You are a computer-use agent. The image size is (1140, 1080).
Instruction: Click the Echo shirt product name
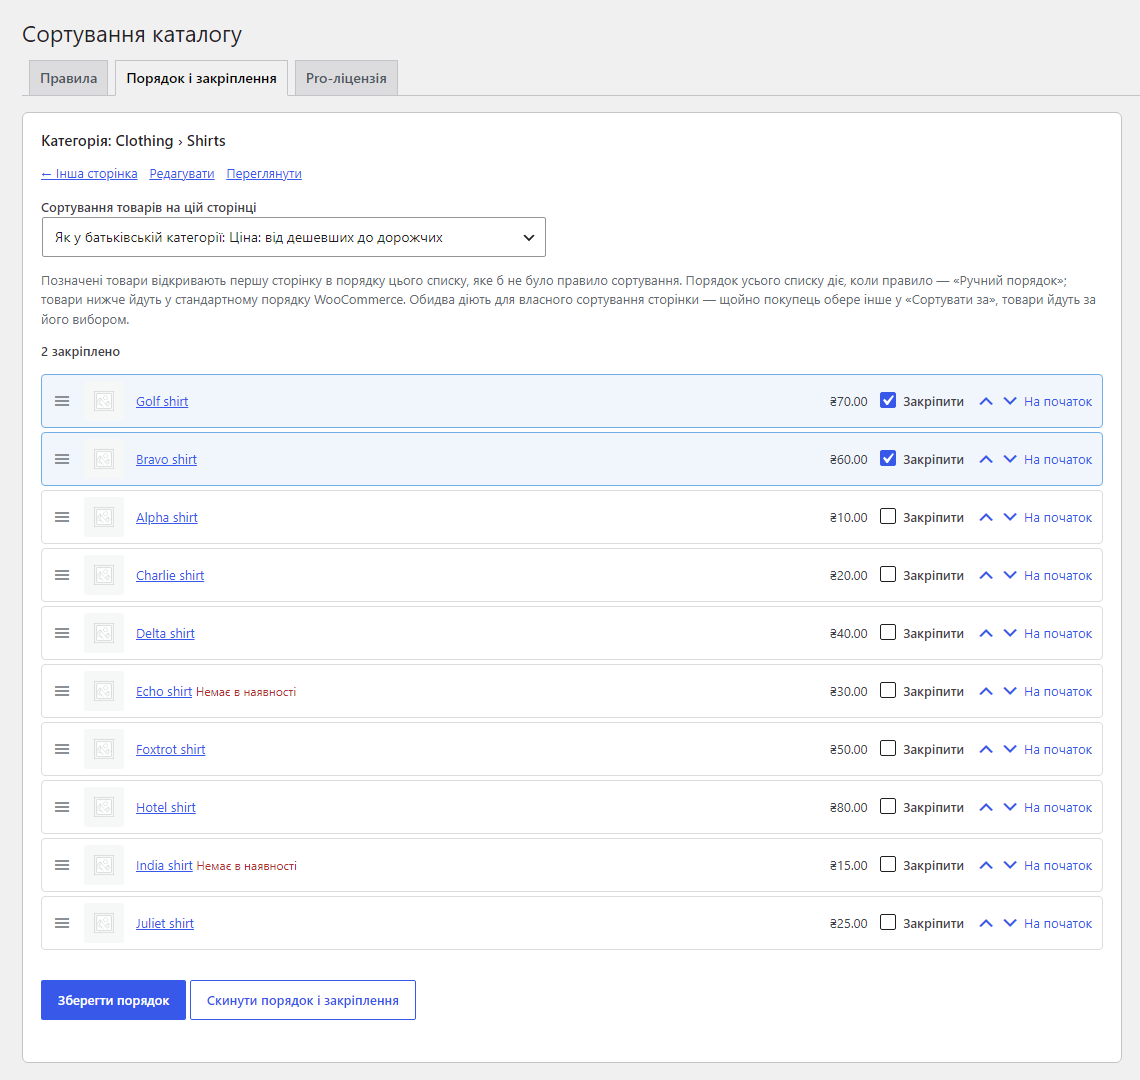[164, 692]
